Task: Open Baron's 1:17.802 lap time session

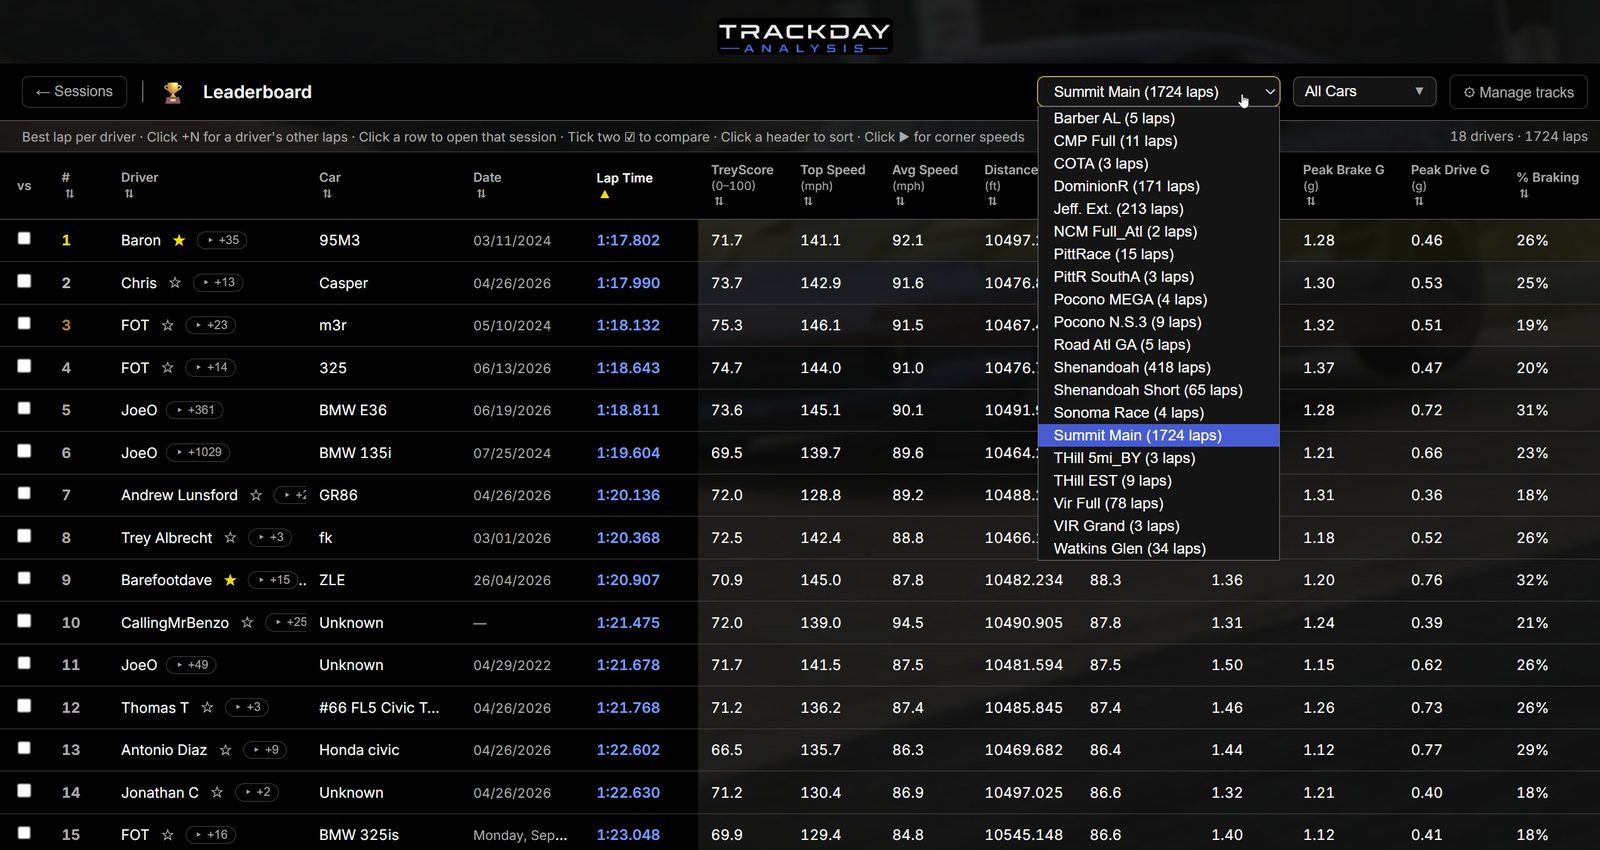Action: coord(628,240)
